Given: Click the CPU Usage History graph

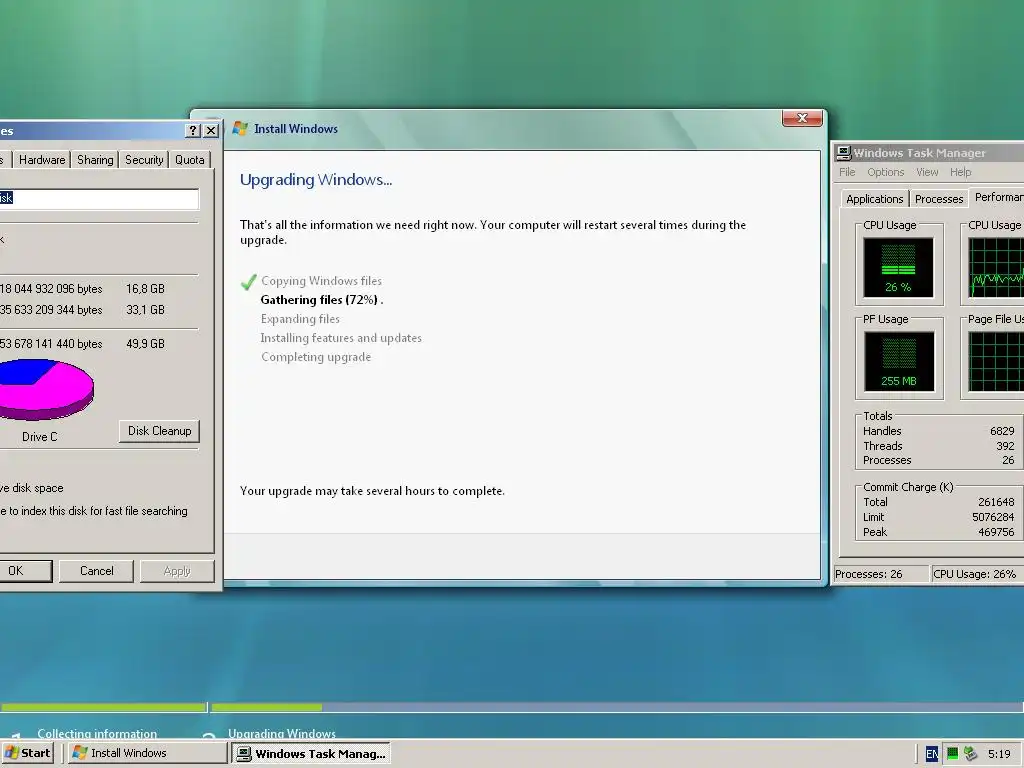Looking at the screenshot, I should (x=996, y=268).
